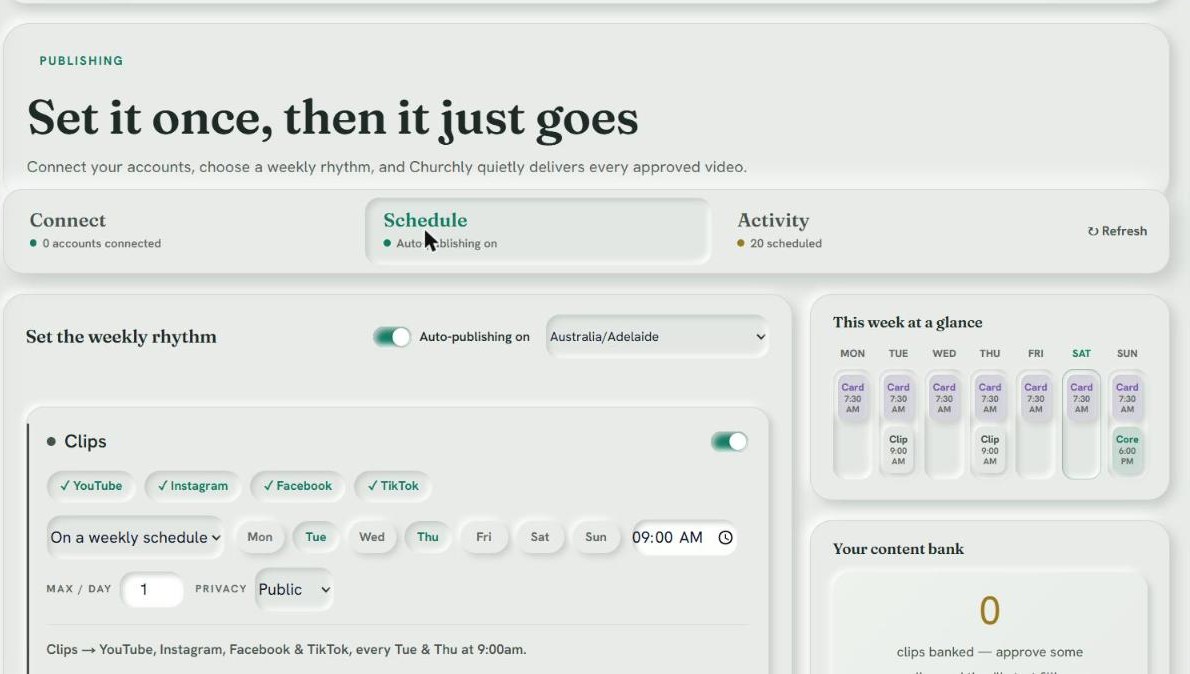Deselect the Tue day chip
The height and width of the screenshot is (674, 1190).
pyautogui.click(x=316, y=537)
